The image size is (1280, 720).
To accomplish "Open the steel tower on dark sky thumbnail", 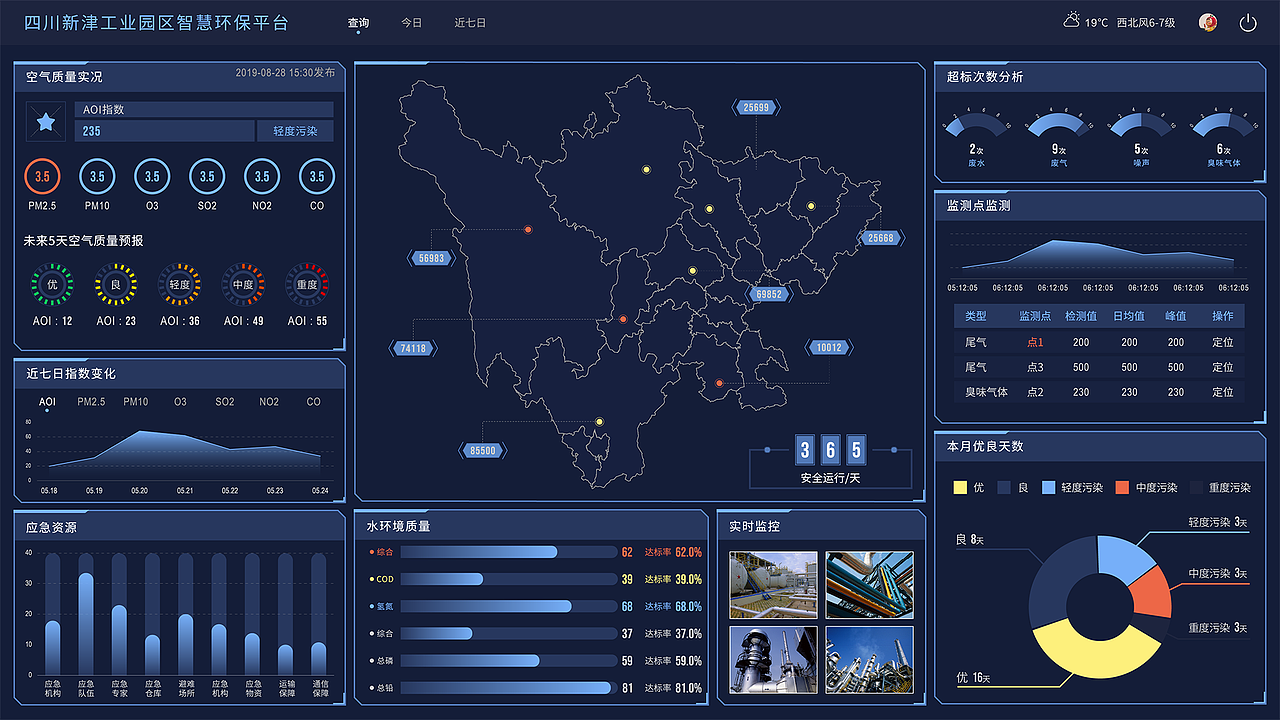I will tap(773, 660).
